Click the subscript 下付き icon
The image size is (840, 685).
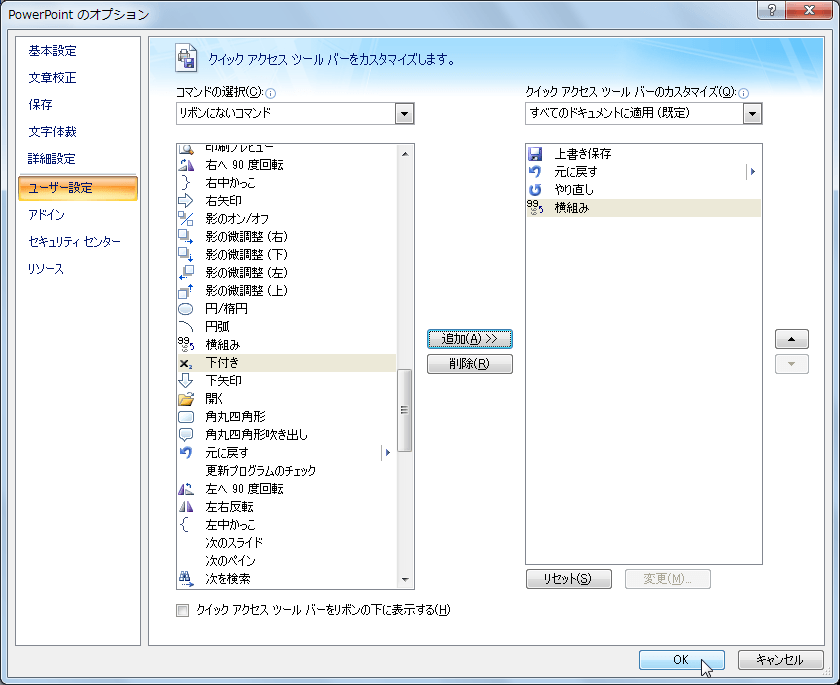point(186,363)
